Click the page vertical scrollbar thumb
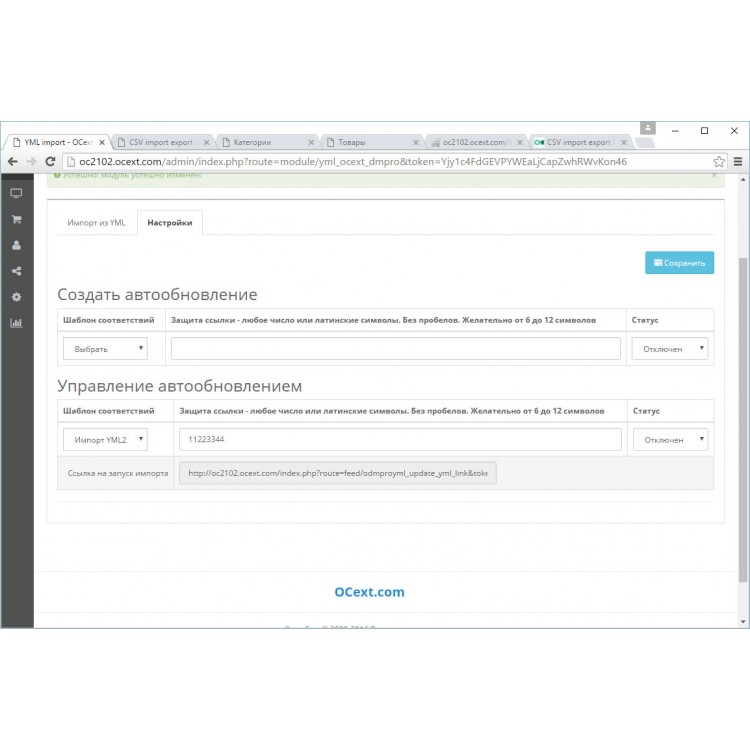Viewport: 750px width, 750px height. 742,420
